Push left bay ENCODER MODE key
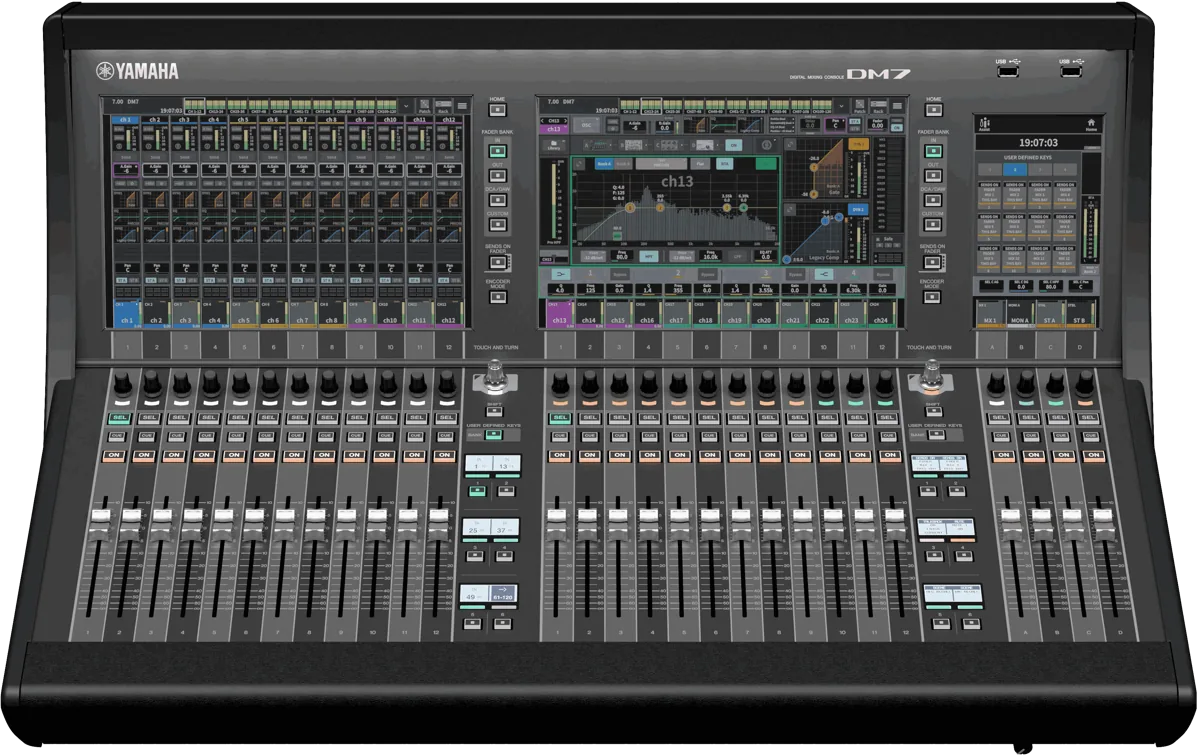 click(x=498, y=297)
